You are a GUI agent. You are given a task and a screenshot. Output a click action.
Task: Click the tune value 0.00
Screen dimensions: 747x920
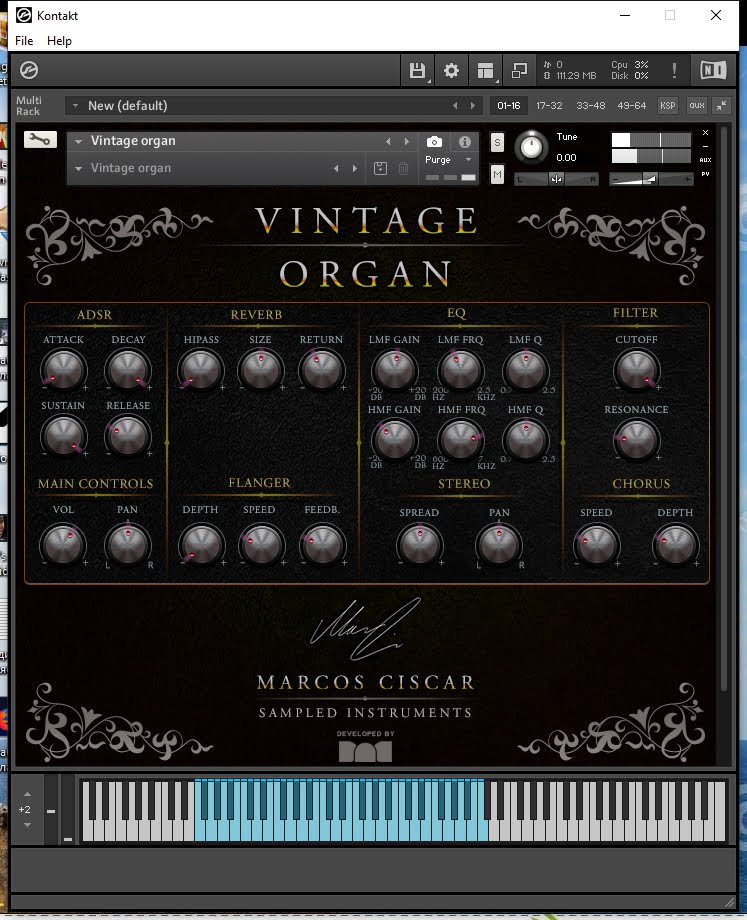pos(566,158)
